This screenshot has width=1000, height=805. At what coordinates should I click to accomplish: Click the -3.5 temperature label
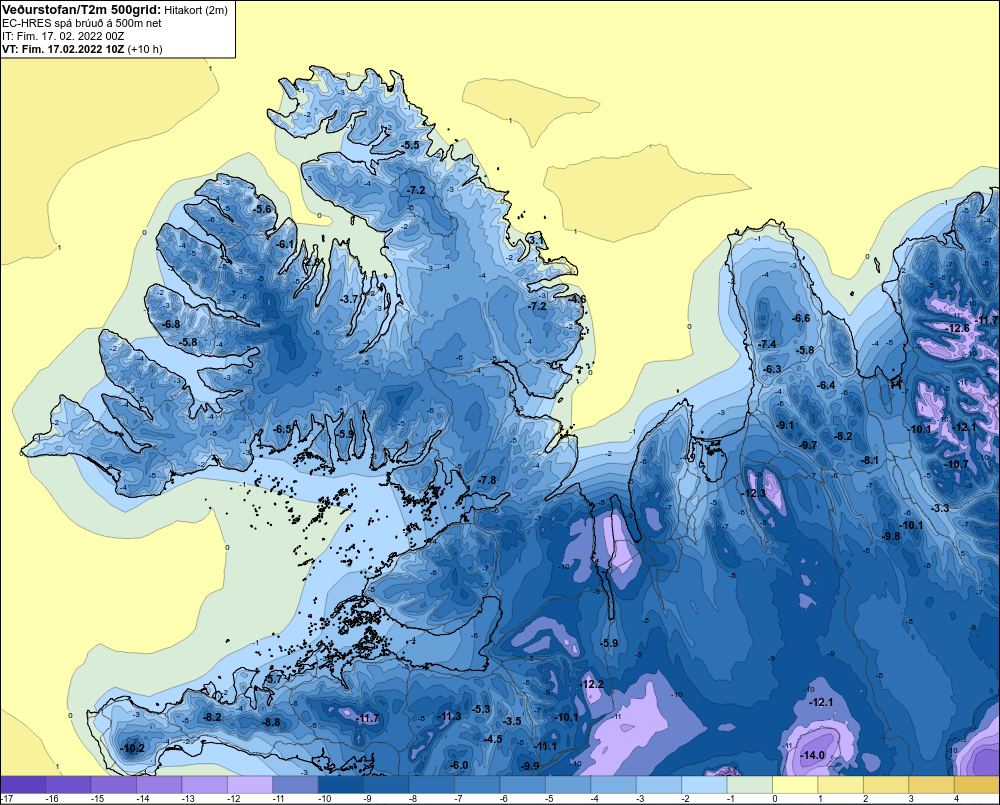pos(513,721)
